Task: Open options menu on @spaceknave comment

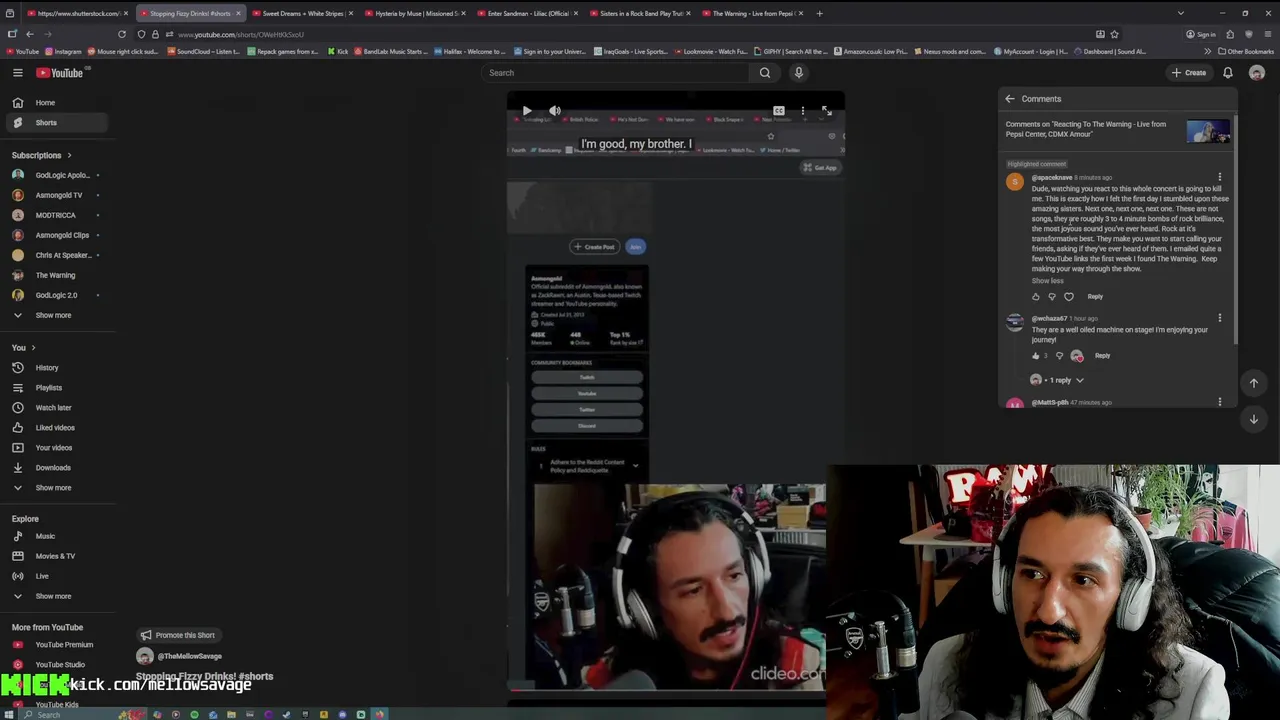Action: [x=1219, y=177]
